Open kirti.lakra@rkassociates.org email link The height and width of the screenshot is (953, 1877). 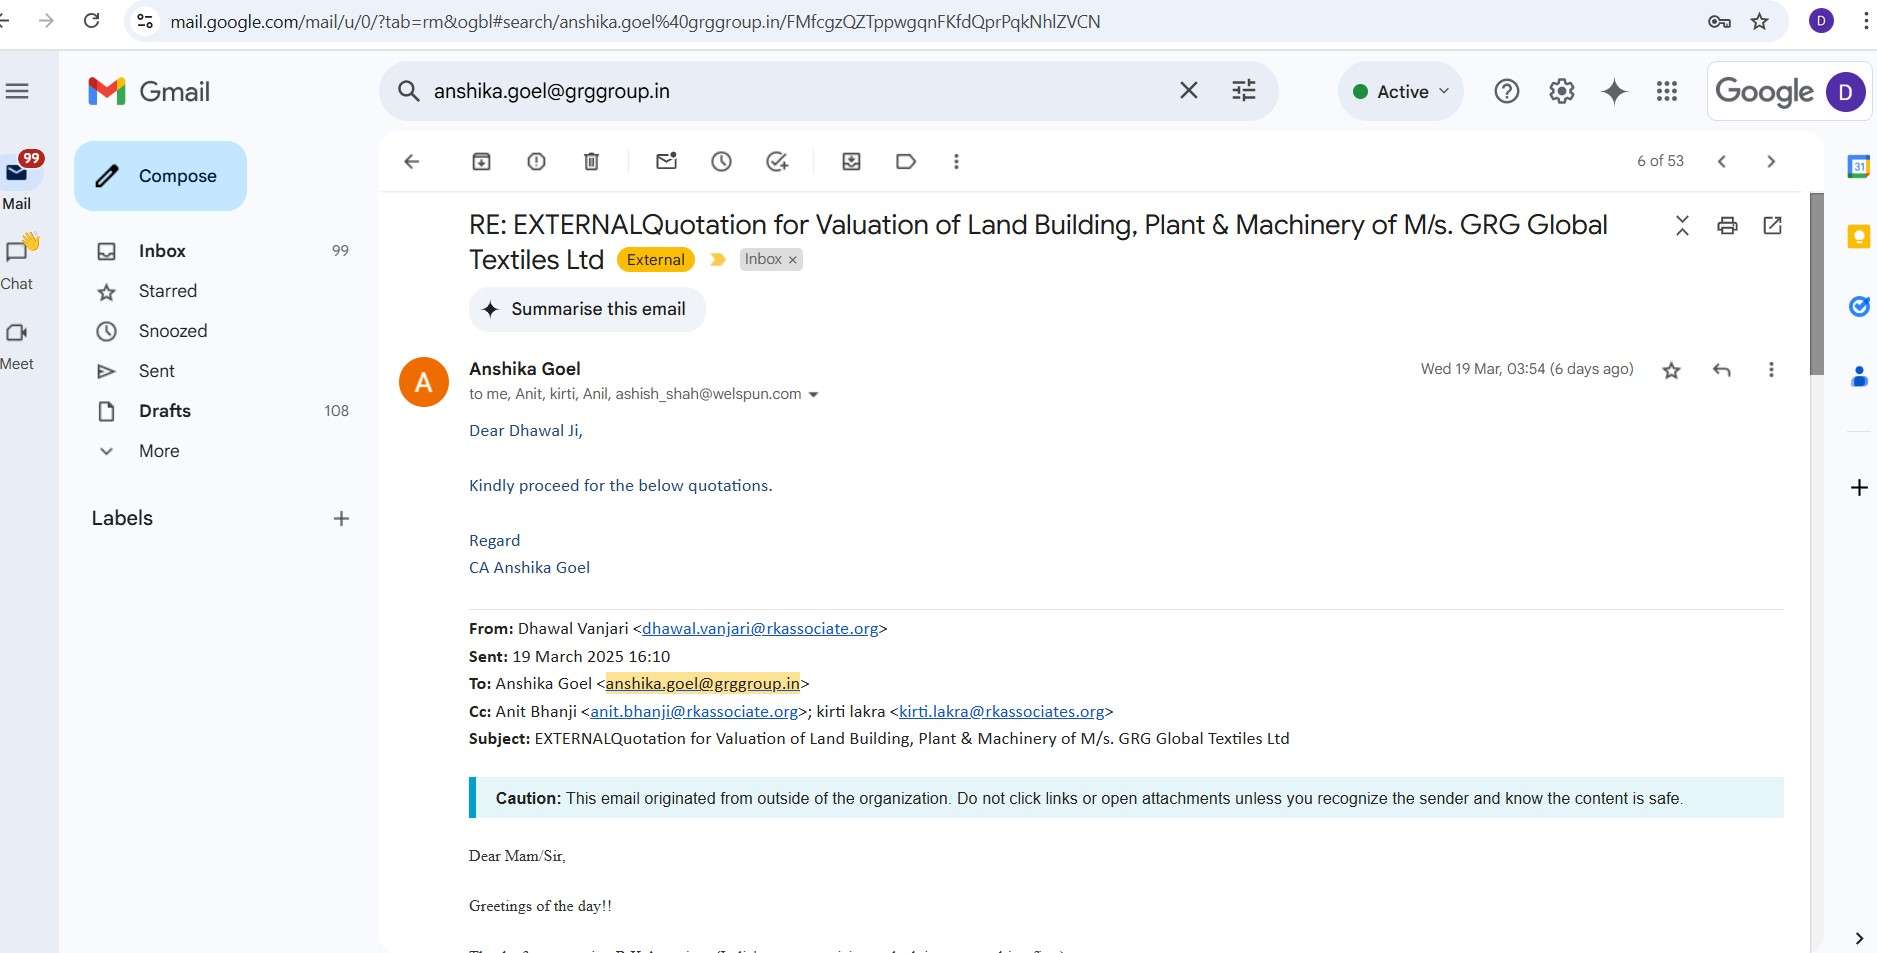coord(1001,712)
